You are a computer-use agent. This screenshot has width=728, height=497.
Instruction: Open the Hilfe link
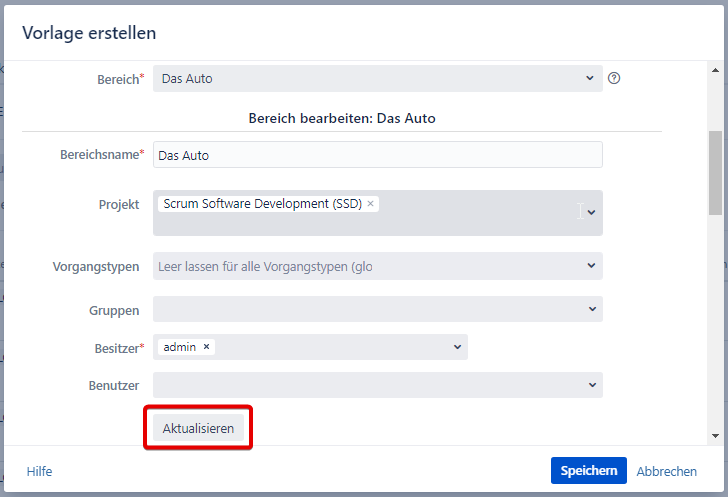[39, 471]
